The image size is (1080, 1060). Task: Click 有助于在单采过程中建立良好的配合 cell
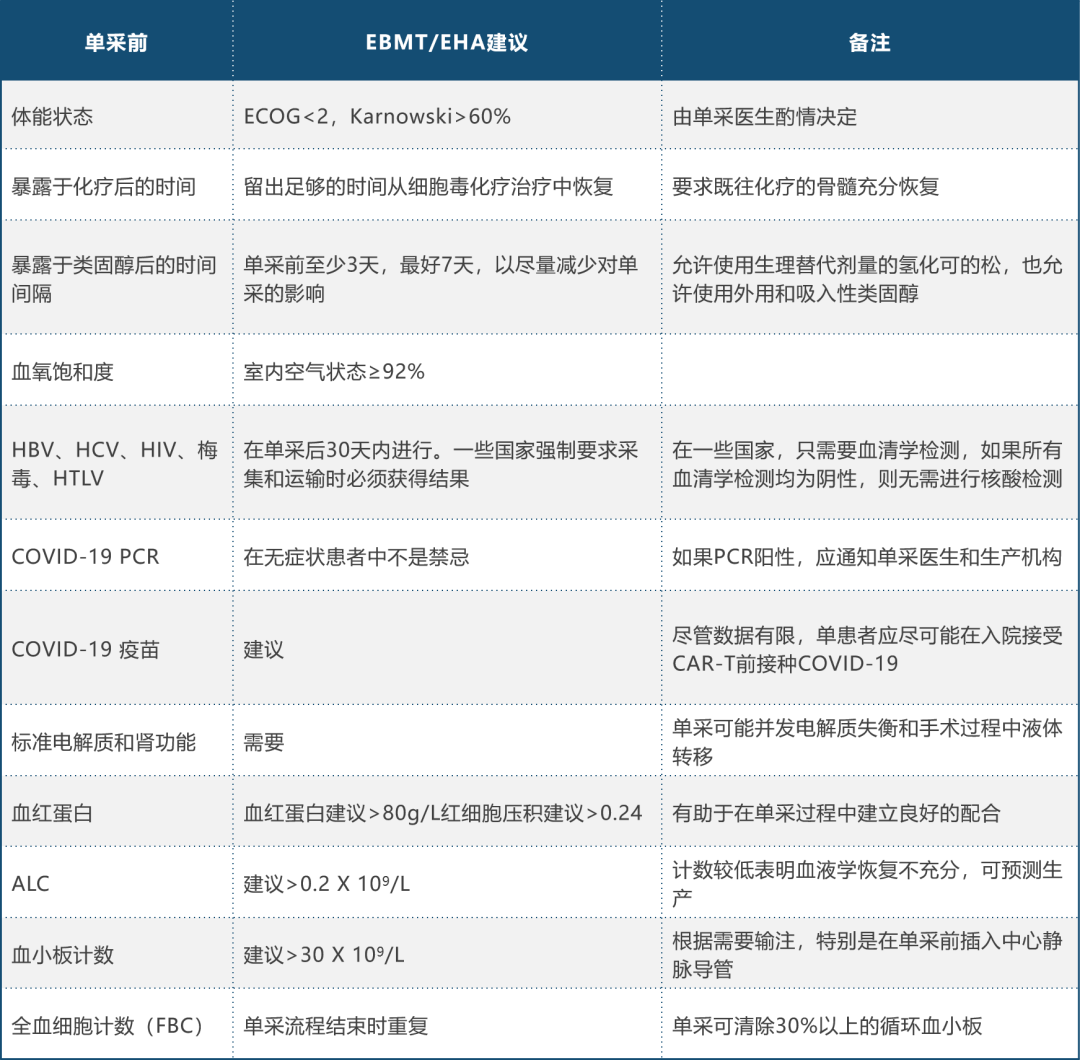[836, 813]
